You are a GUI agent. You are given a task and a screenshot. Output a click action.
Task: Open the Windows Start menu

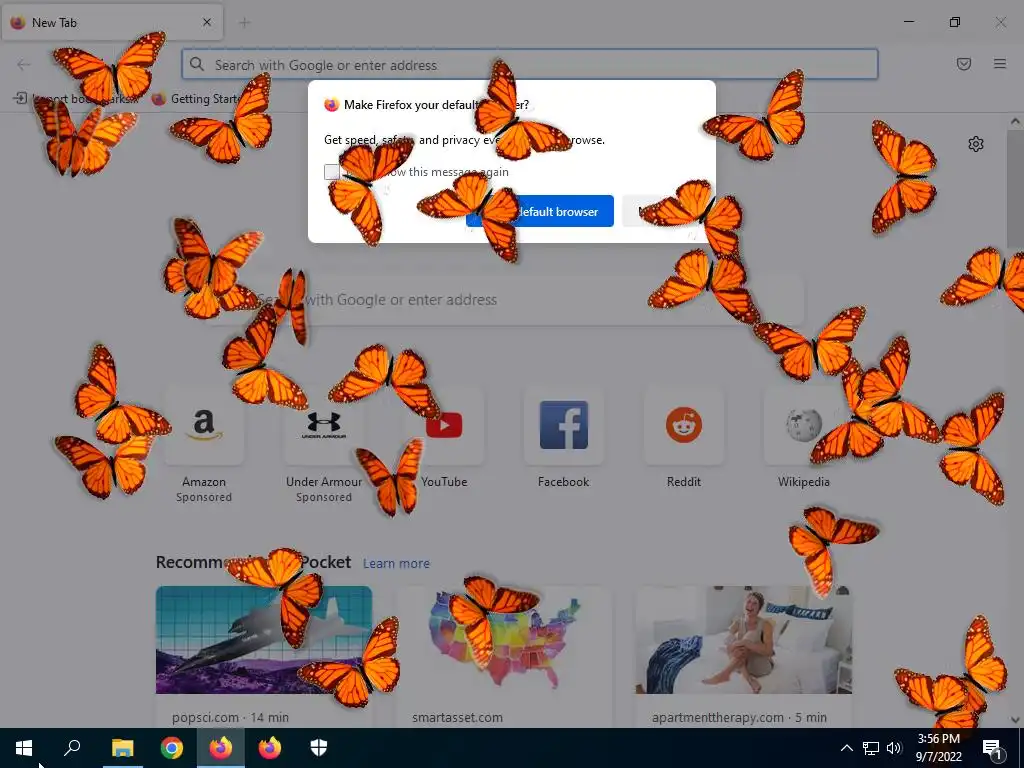click(24, 748)
